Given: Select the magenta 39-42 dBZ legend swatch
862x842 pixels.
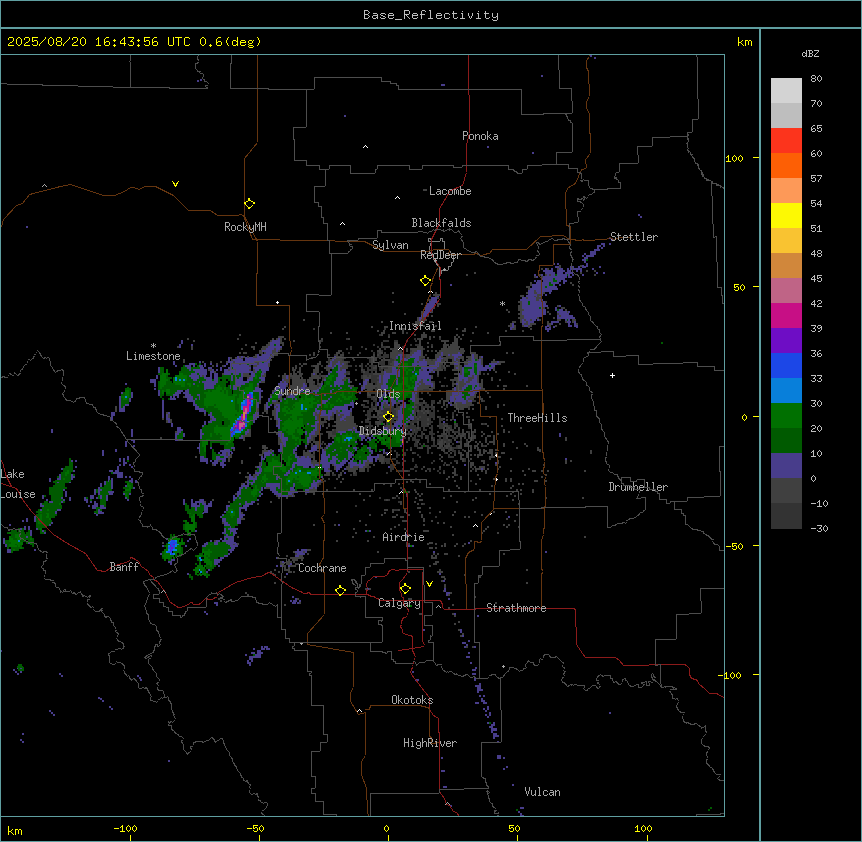Looking at the screenshot, I should tap(786, 315).
